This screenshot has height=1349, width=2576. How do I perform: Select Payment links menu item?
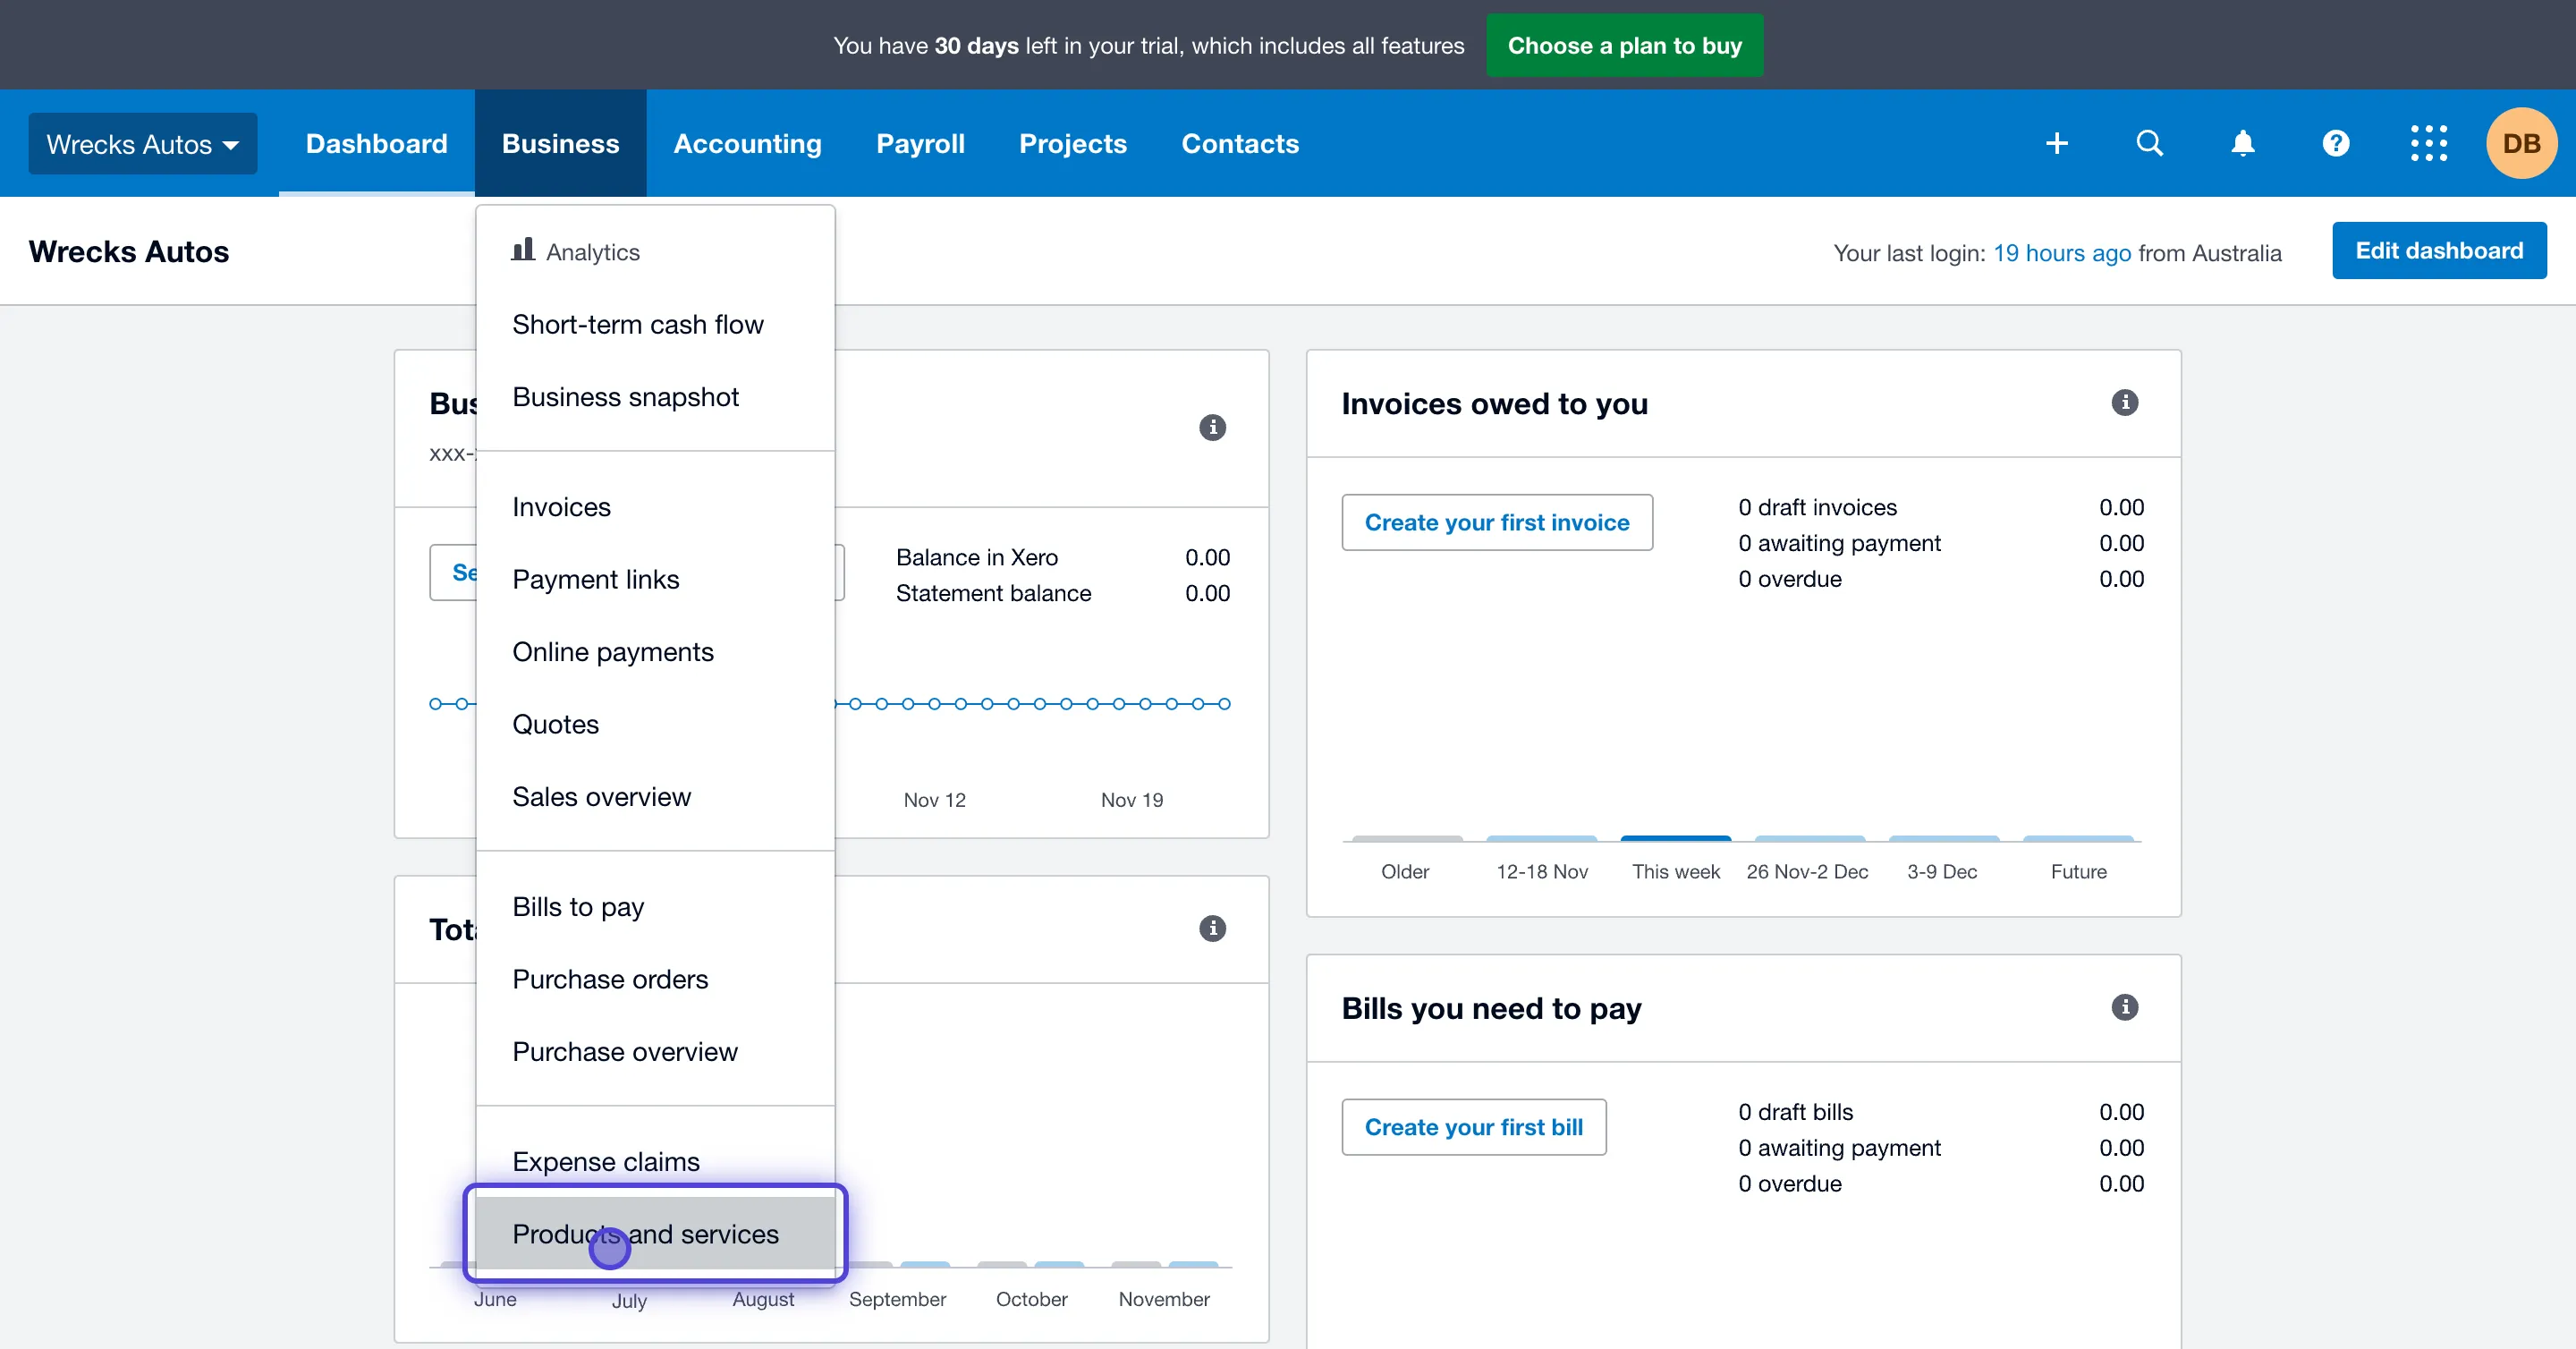pos(655,579)
